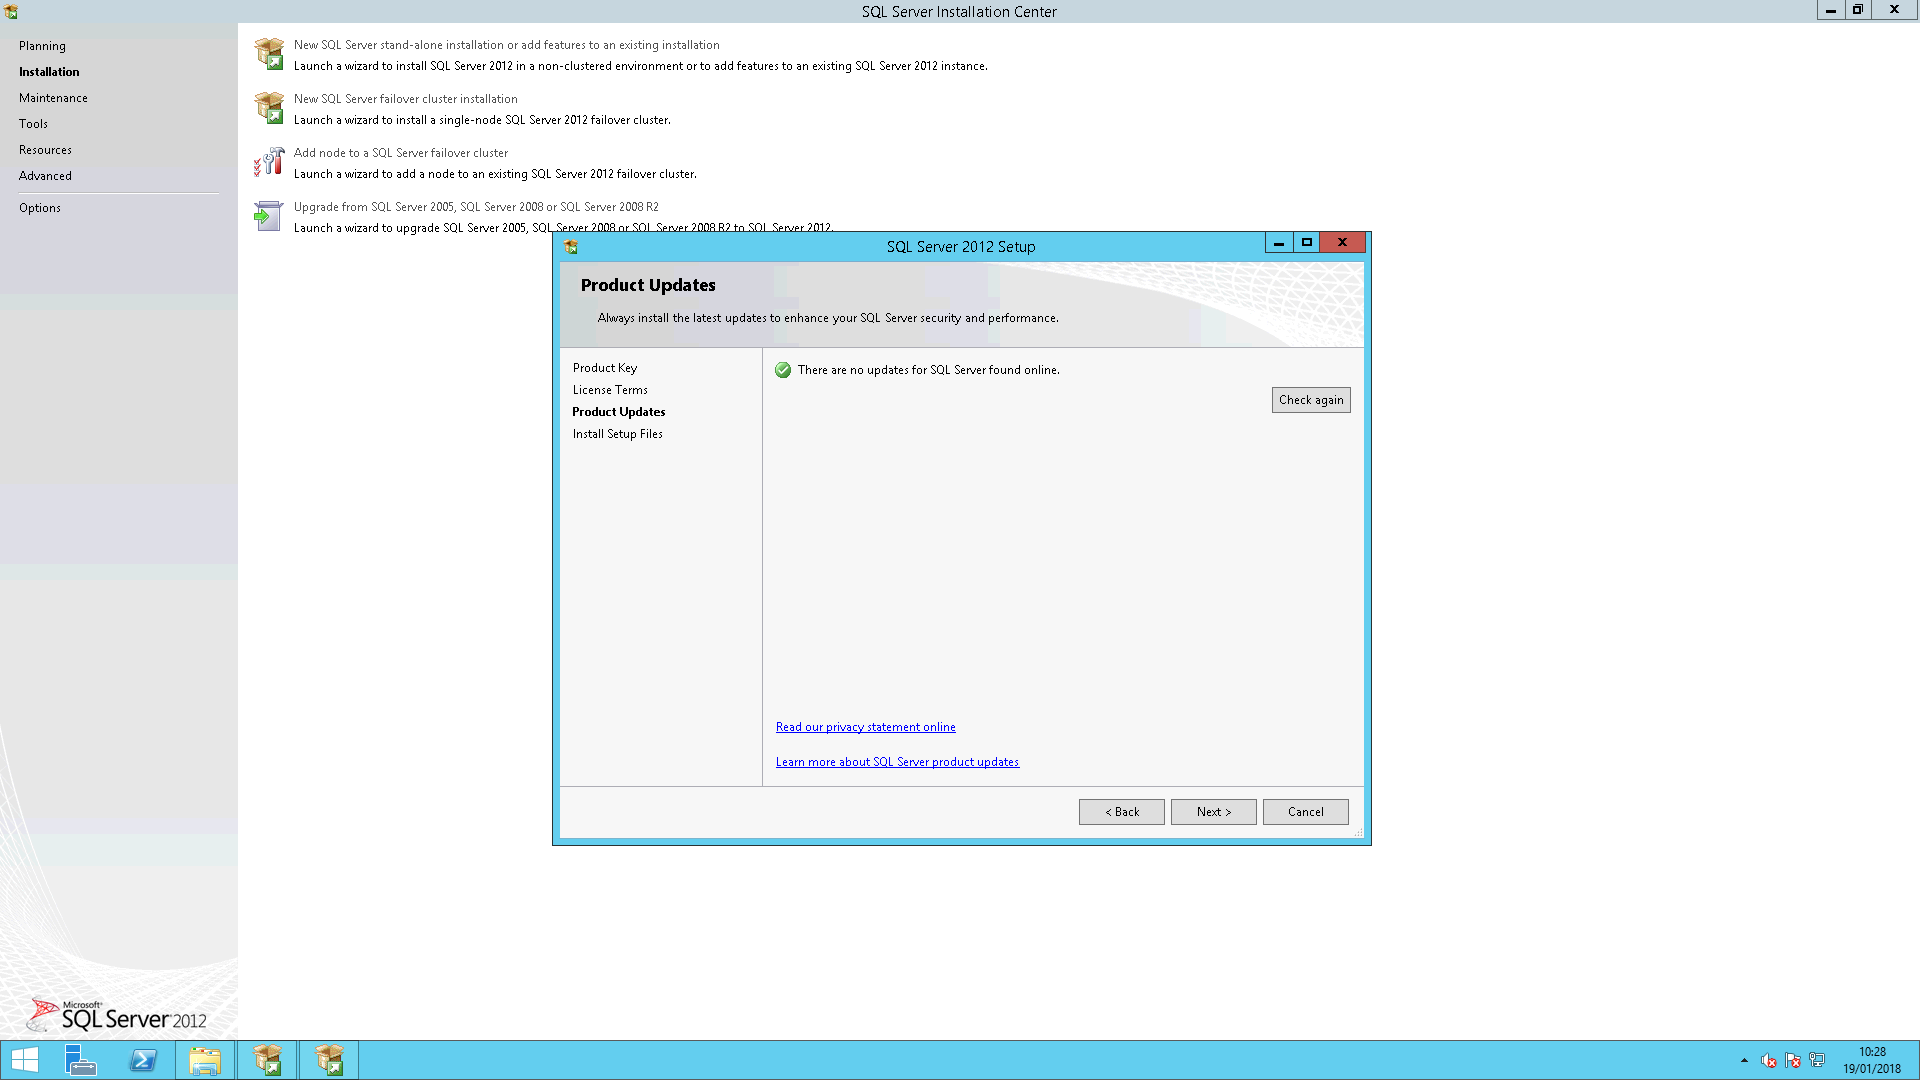Click Next in setup wizard
1920x1080 pixels.
point(1214,812)
